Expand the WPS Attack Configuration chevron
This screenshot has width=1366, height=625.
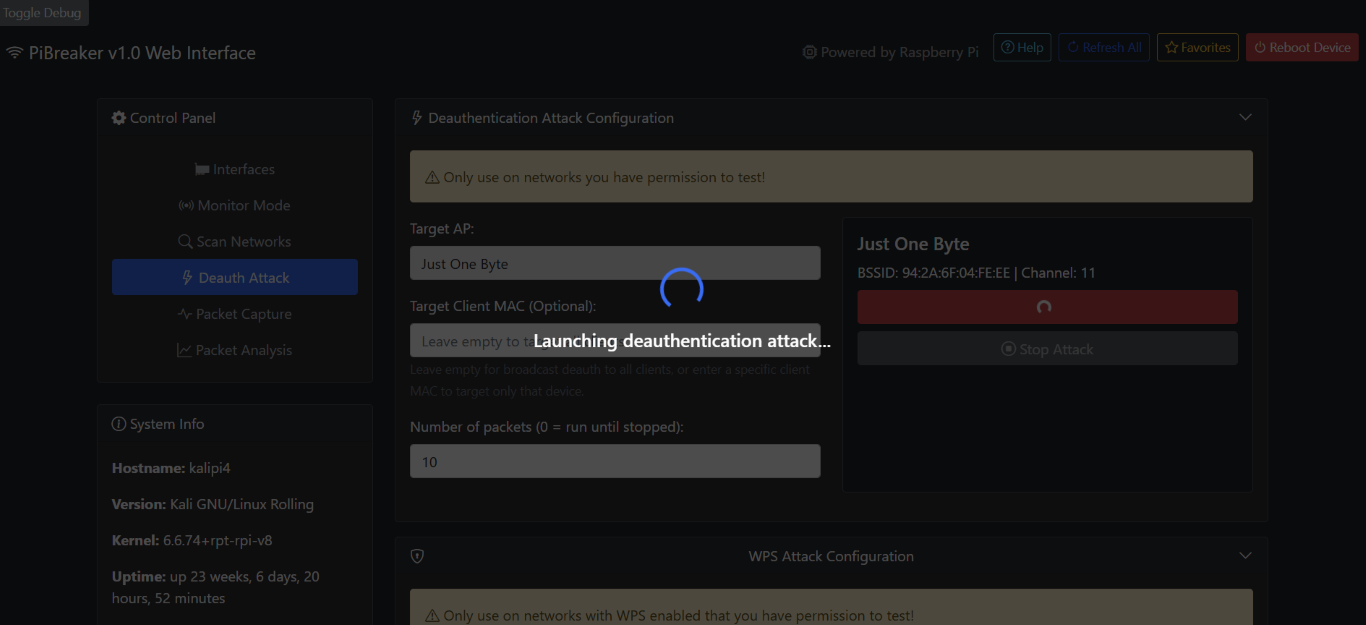coord(1245,555)
